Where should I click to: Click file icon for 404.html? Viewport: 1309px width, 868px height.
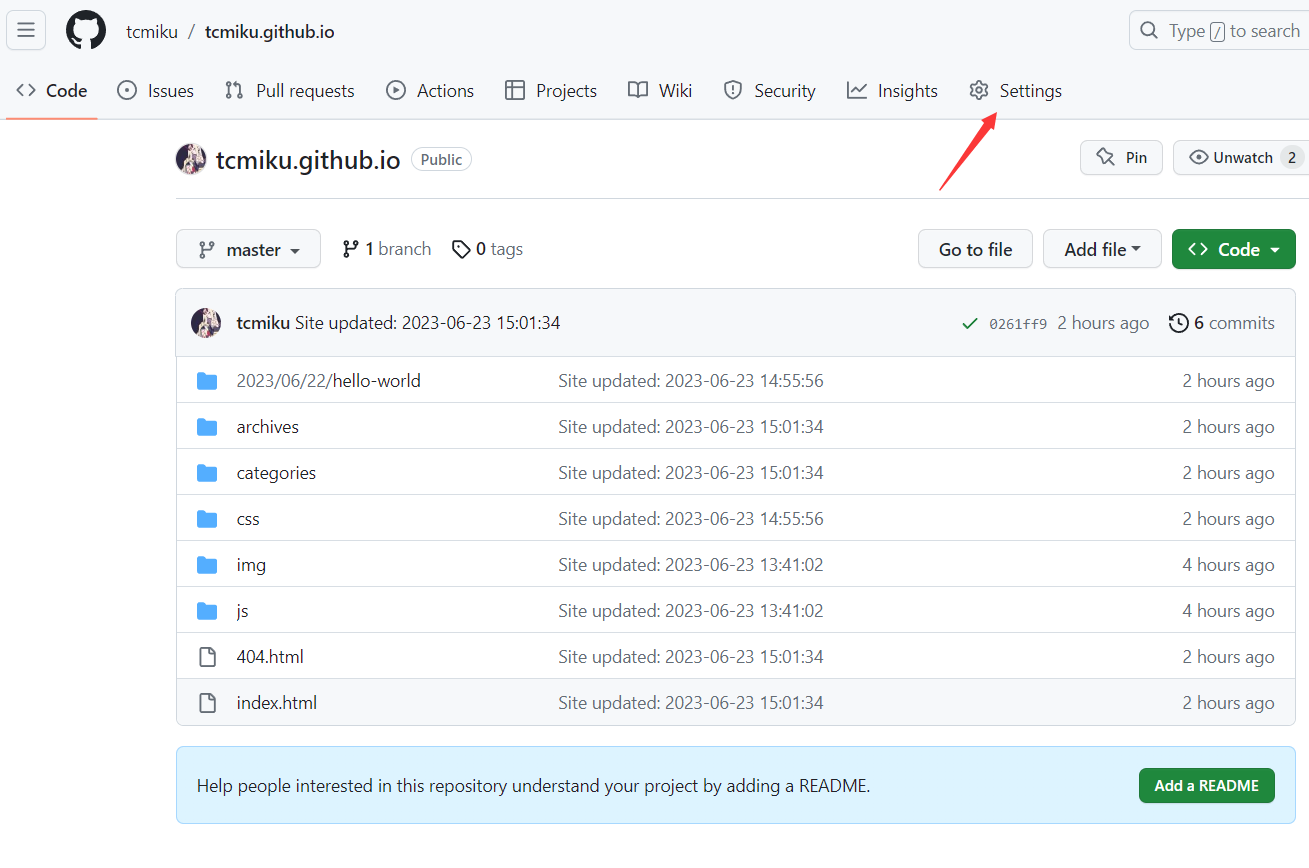tap(207, 657)
